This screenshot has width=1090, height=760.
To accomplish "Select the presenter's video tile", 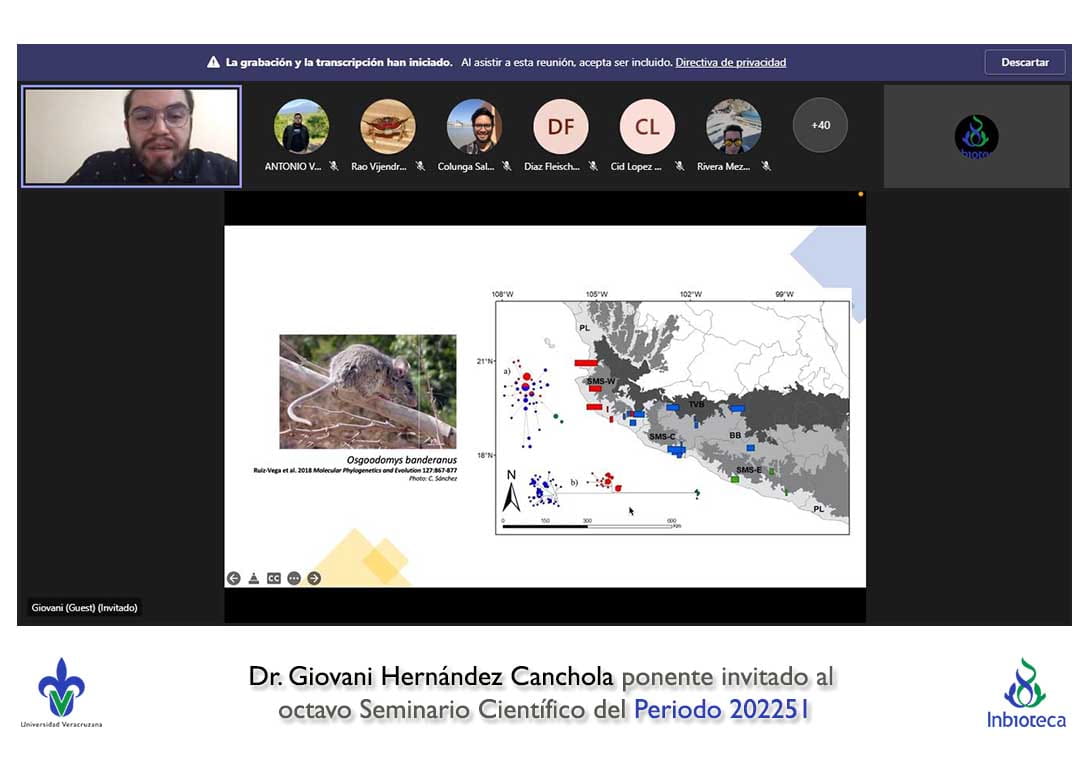I will pos(131,136).
